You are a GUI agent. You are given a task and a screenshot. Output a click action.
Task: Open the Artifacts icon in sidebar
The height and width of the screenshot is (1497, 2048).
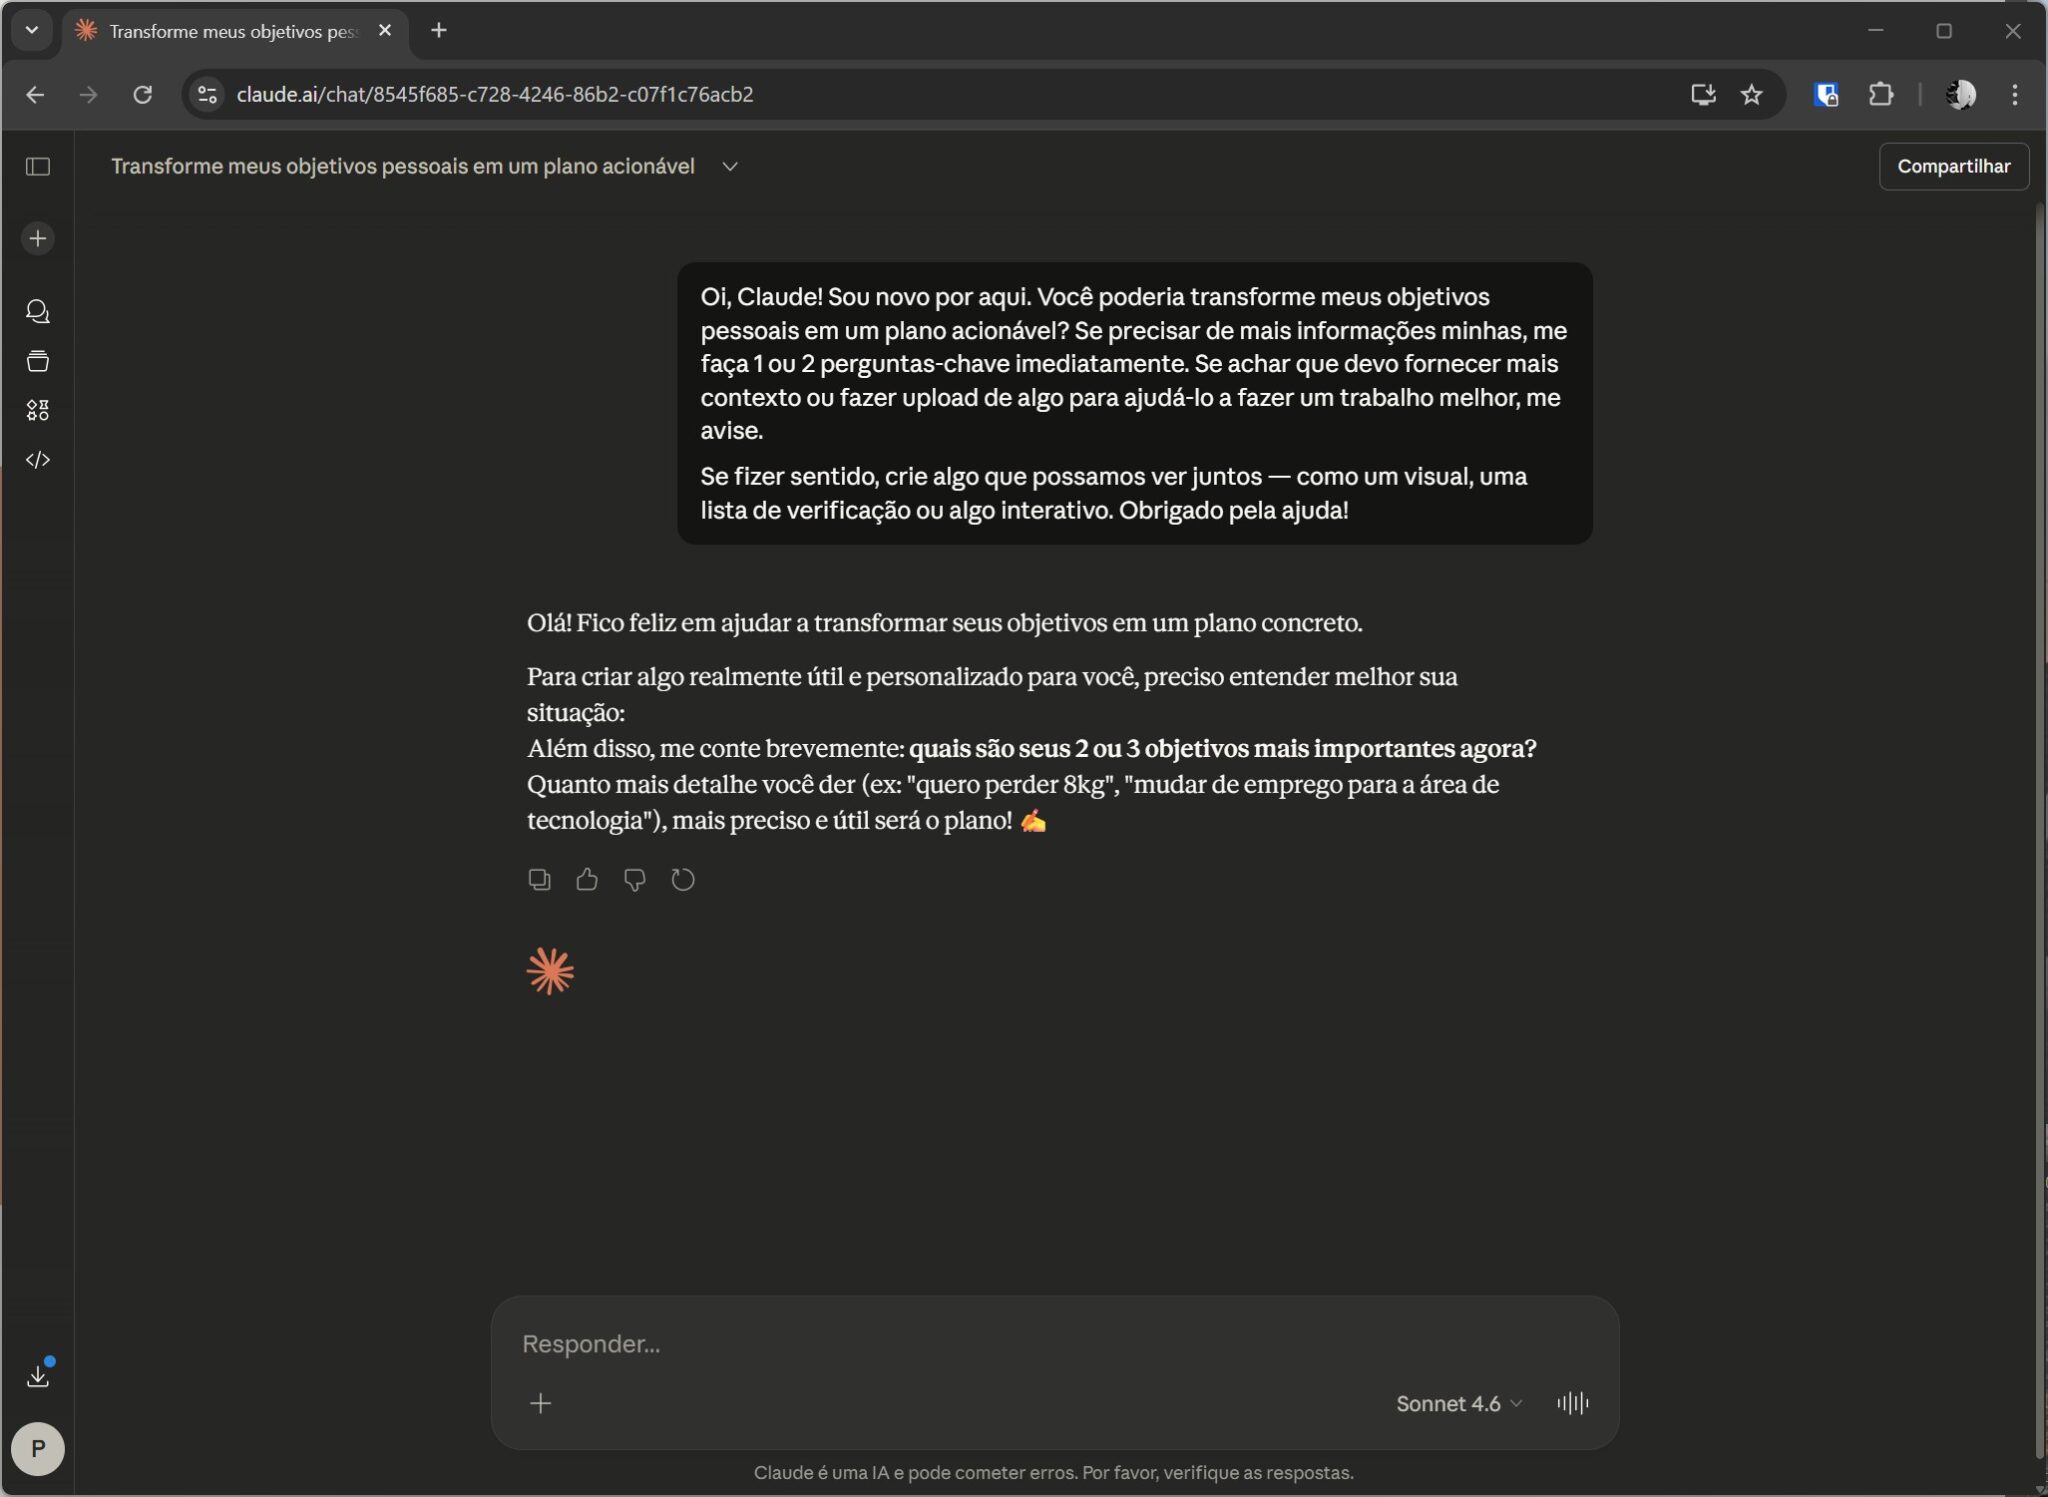38,410
